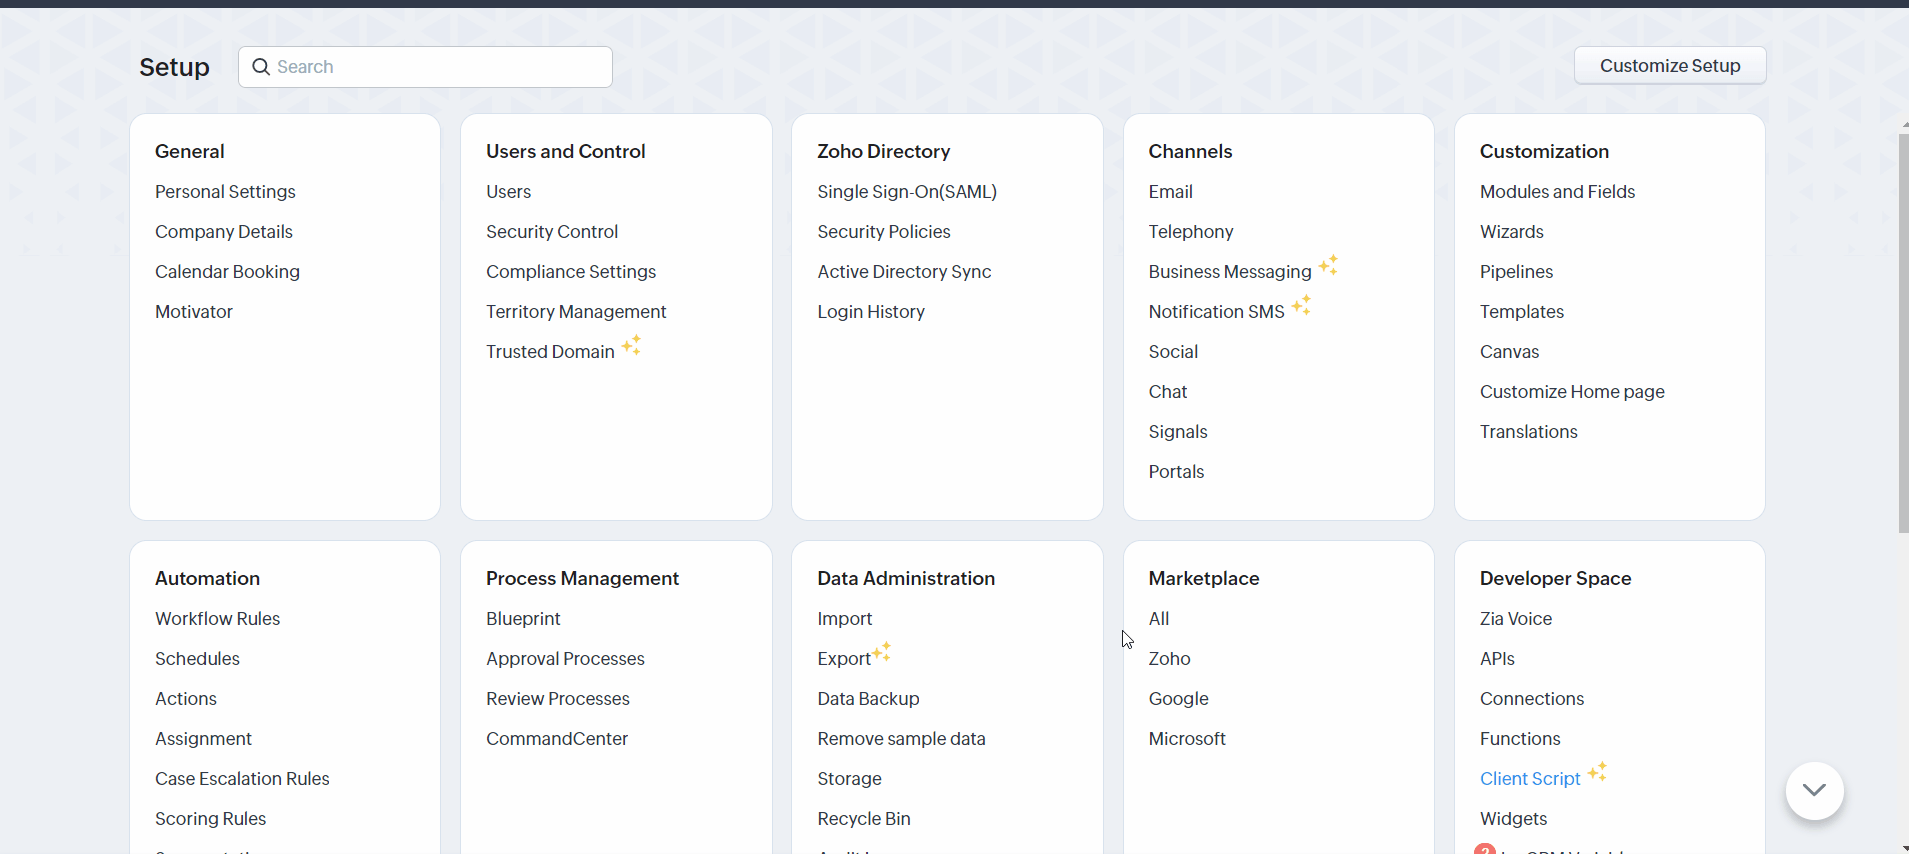Click the round scroll-down chevron button
Image resolution: width=1909 pixels, height=854 pixels.
click(x=1814, y=790)
